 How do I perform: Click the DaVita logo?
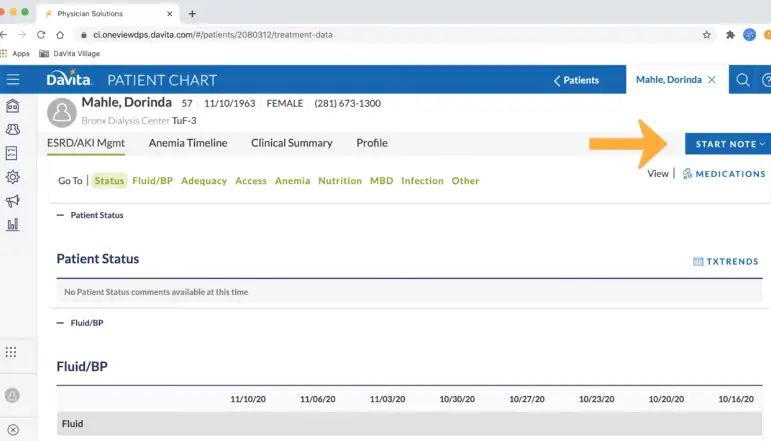pyautogui.click(x=69, y=79)
